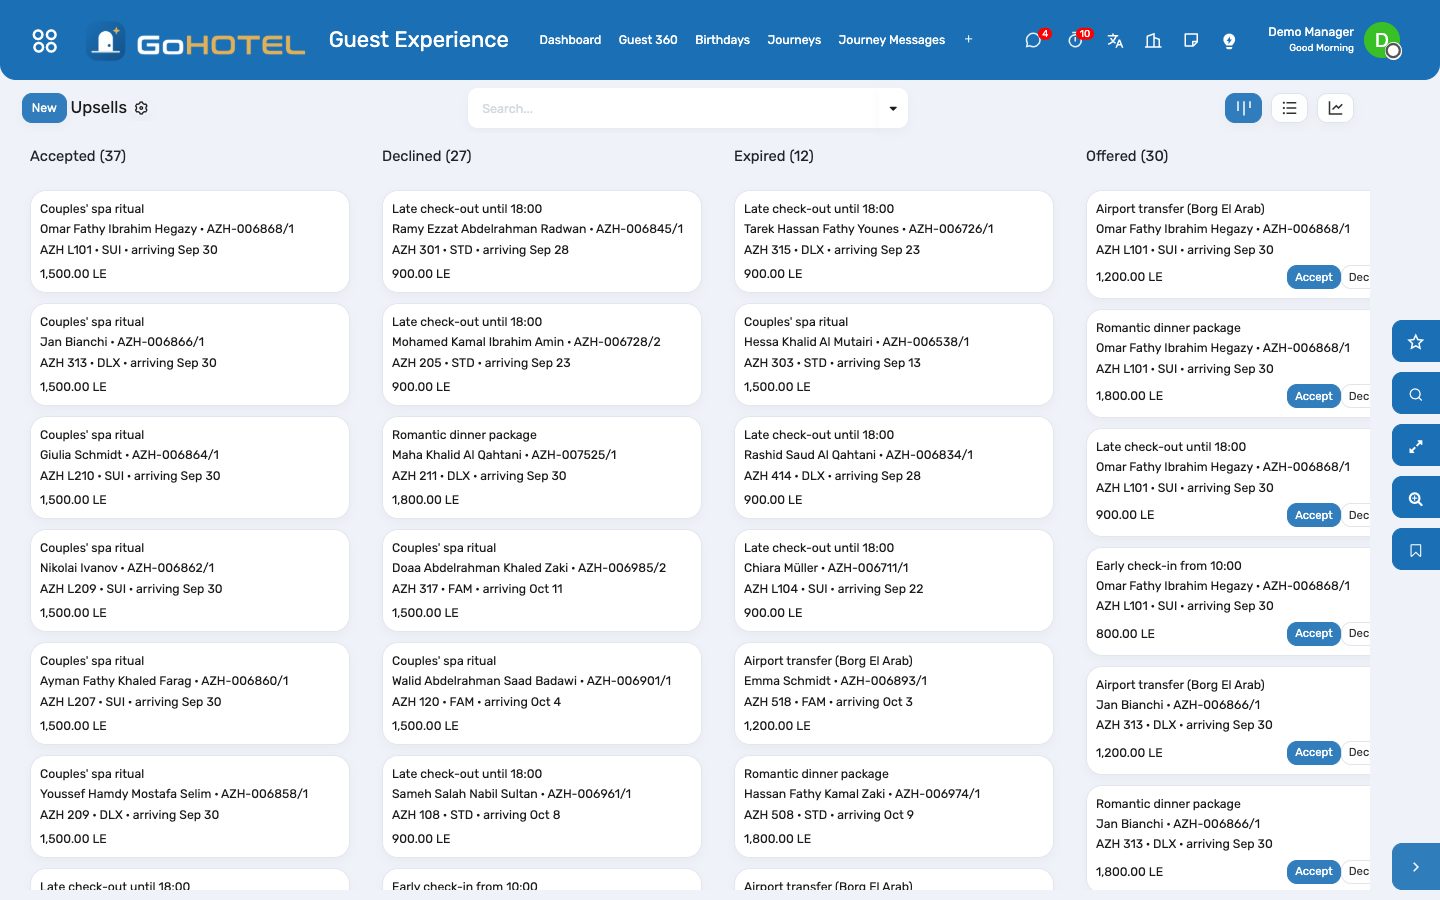Click the zoom magnifier side button
The height and width of the screenshot is (900, 1440).
(1416, 498)
